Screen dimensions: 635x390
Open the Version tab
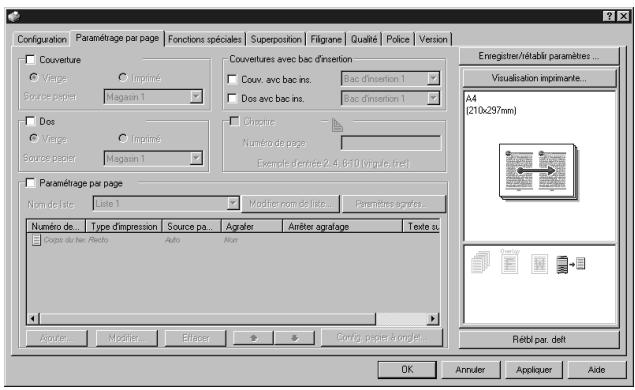pyautogui.click(x=433, y=39)
